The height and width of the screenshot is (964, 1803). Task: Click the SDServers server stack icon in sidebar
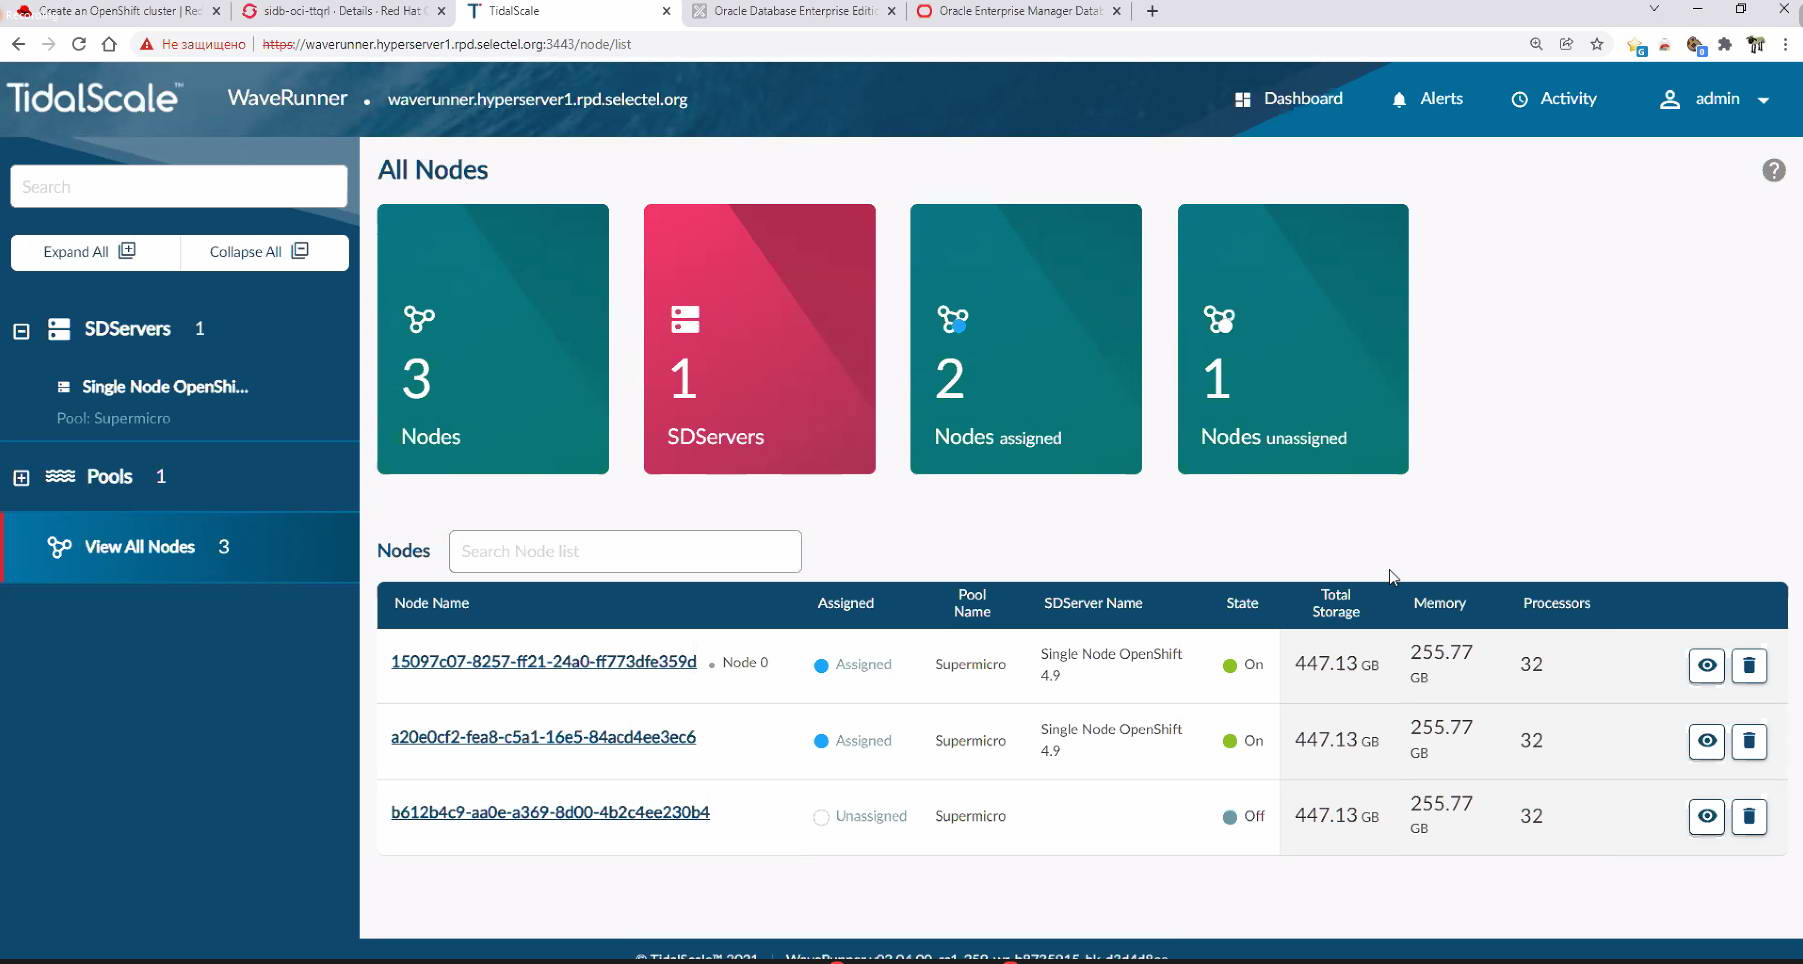coord(59,329)
